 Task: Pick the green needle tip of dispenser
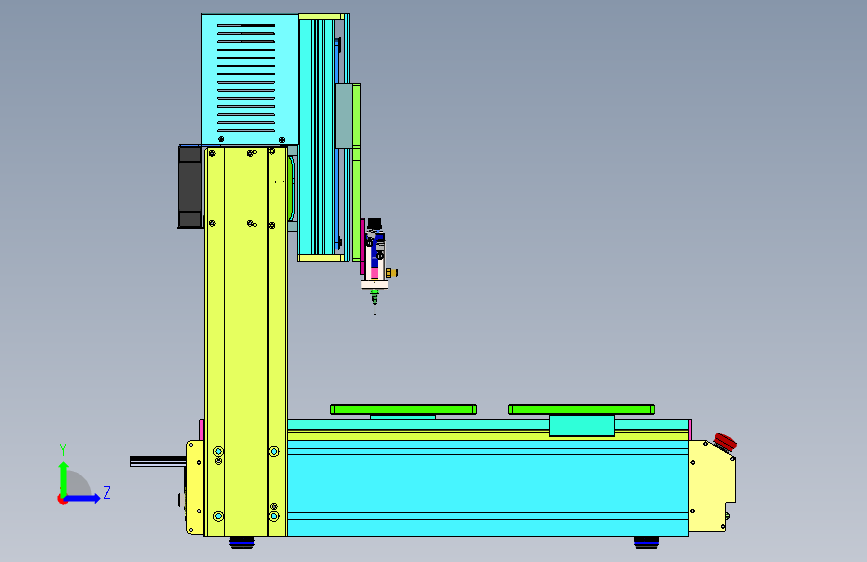(x=375, y=297)
